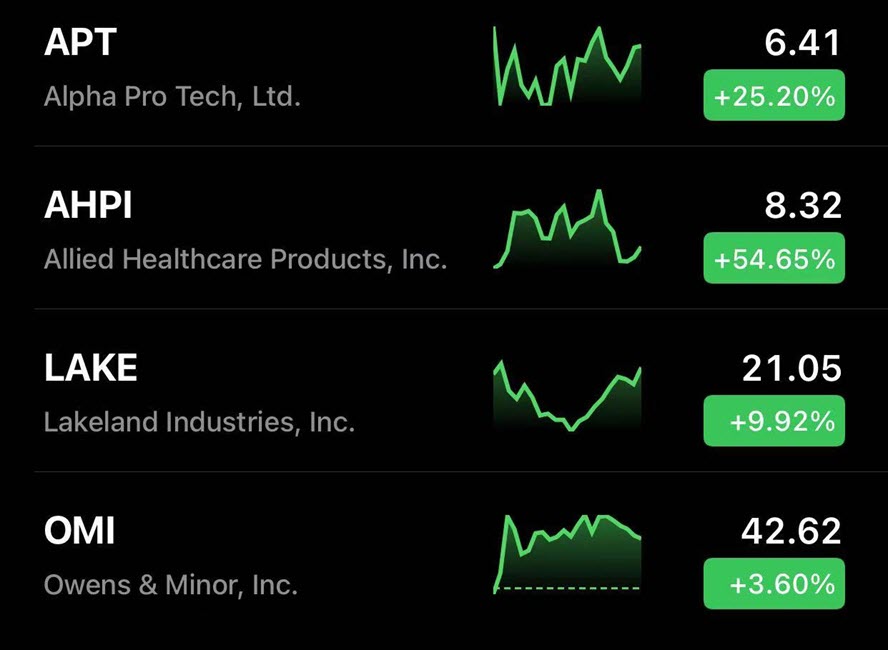Open the OMI ticker symbol
Viewport: 888px width, 650px height.
pyautogui.click(x=79, y=531)
